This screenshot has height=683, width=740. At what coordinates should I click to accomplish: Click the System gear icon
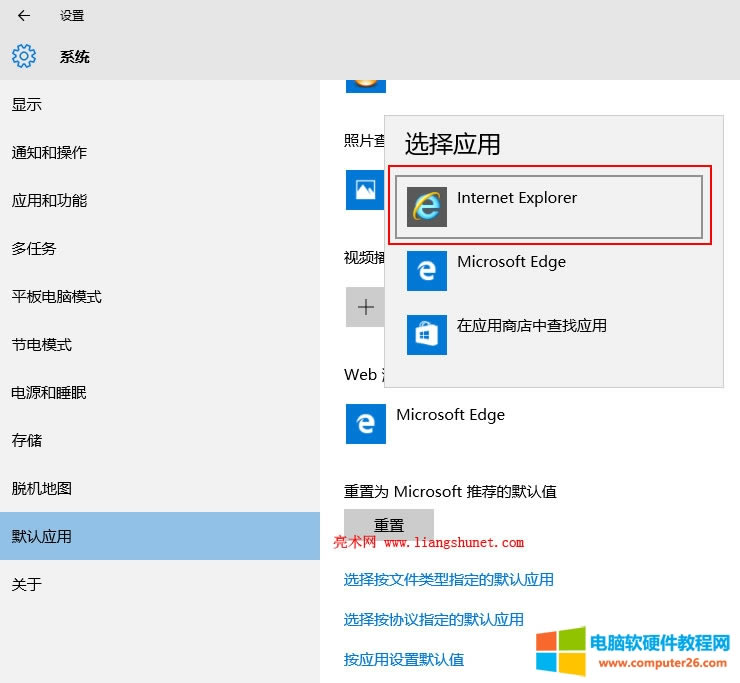pyautogui.click(x=24, y=56)
